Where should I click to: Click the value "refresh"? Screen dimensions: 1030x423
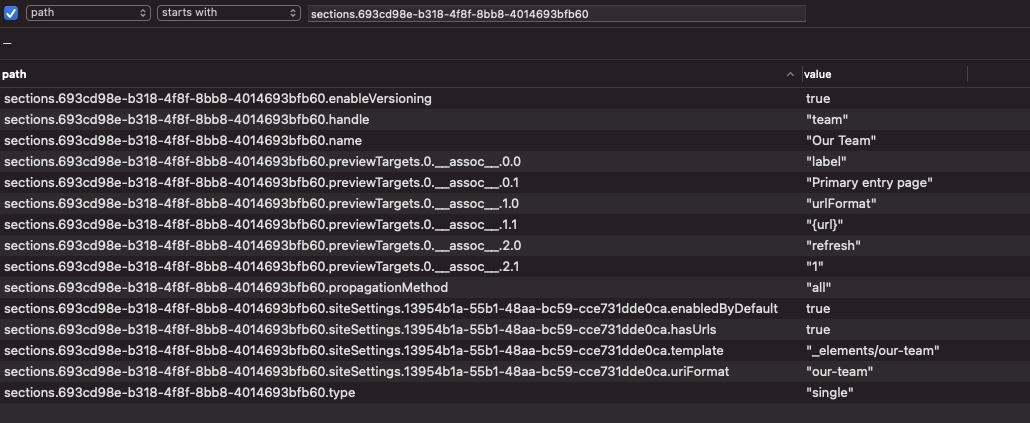(x=834, y=246)
